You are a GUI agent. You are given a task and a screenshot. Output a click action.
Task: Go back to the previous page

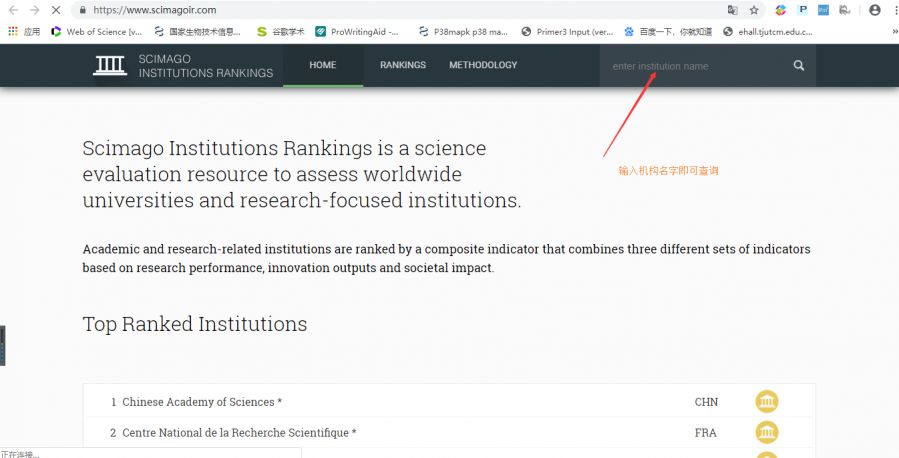pos(13,10)
